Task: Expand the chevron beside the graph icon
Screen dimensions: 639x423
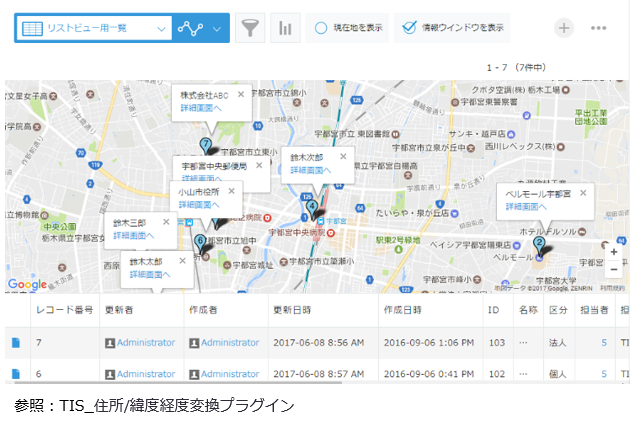Action: point(217,29)
